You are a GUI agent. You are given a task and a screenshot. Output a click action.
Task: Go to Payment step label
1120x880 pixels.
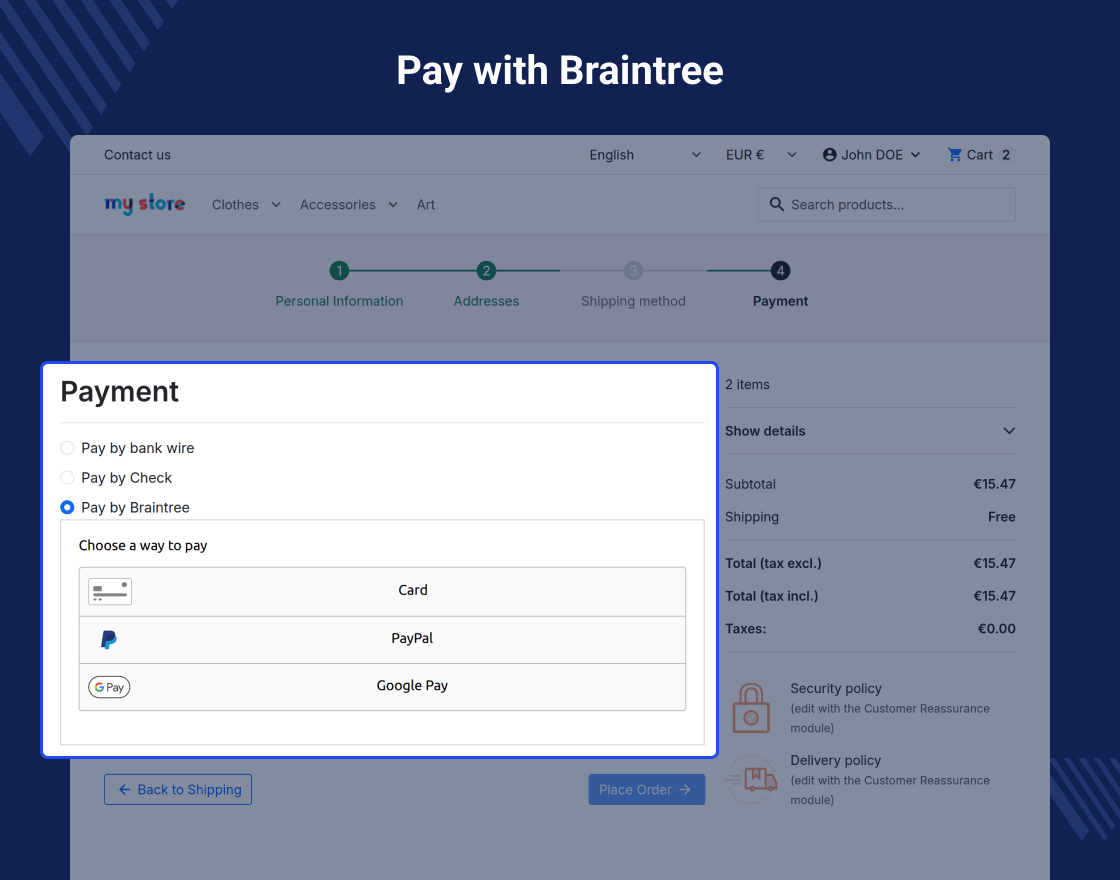point(780,301)
